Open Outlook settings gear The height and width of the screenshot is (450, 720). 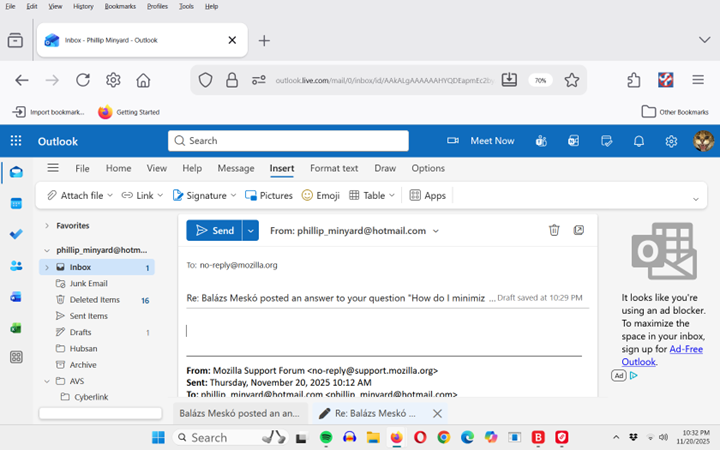[x=670, y=141]
